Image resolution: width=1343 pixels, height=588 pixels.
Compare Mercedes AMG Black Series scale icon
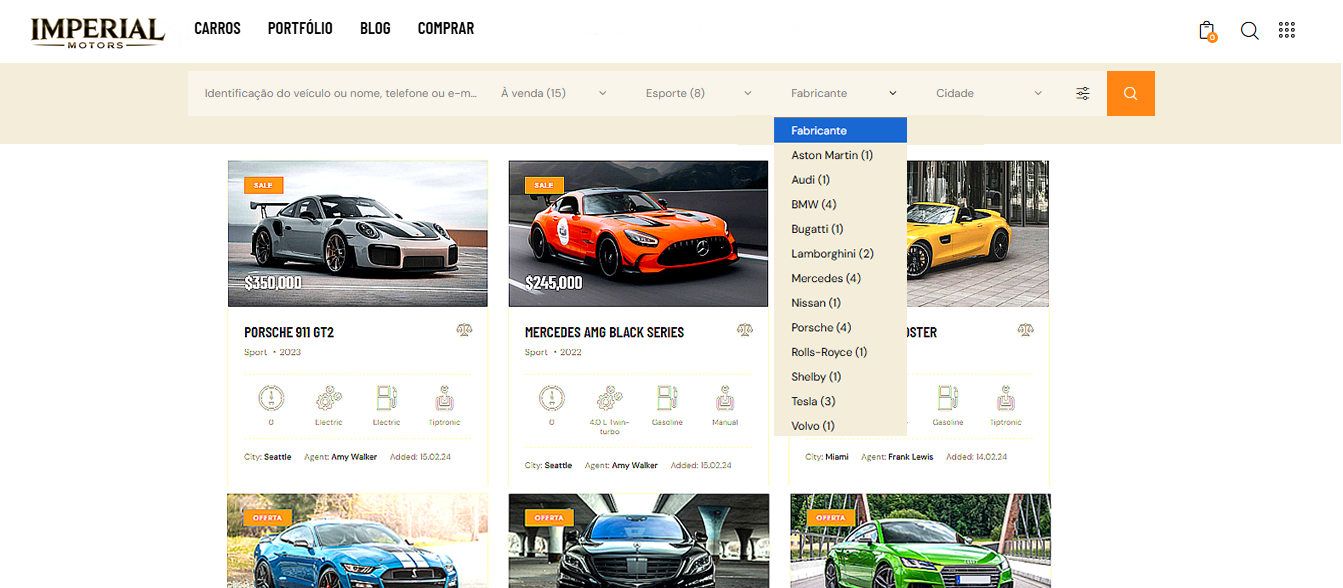point(745,330)
